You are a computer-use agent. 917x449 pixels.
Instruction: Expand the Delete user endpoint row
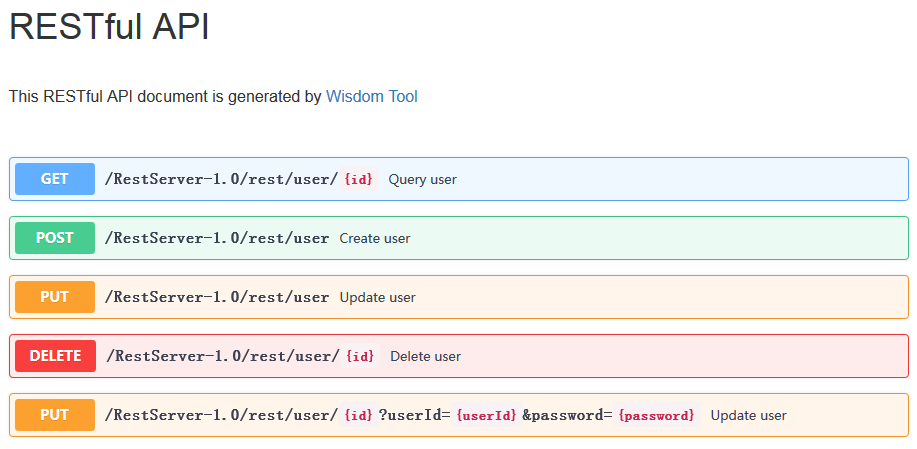[459, 356]
